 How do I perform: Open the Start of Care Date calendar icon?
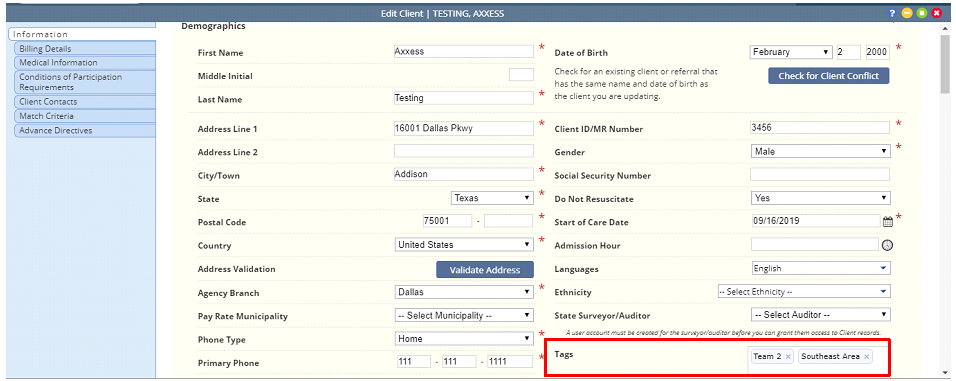coord(888,222)
